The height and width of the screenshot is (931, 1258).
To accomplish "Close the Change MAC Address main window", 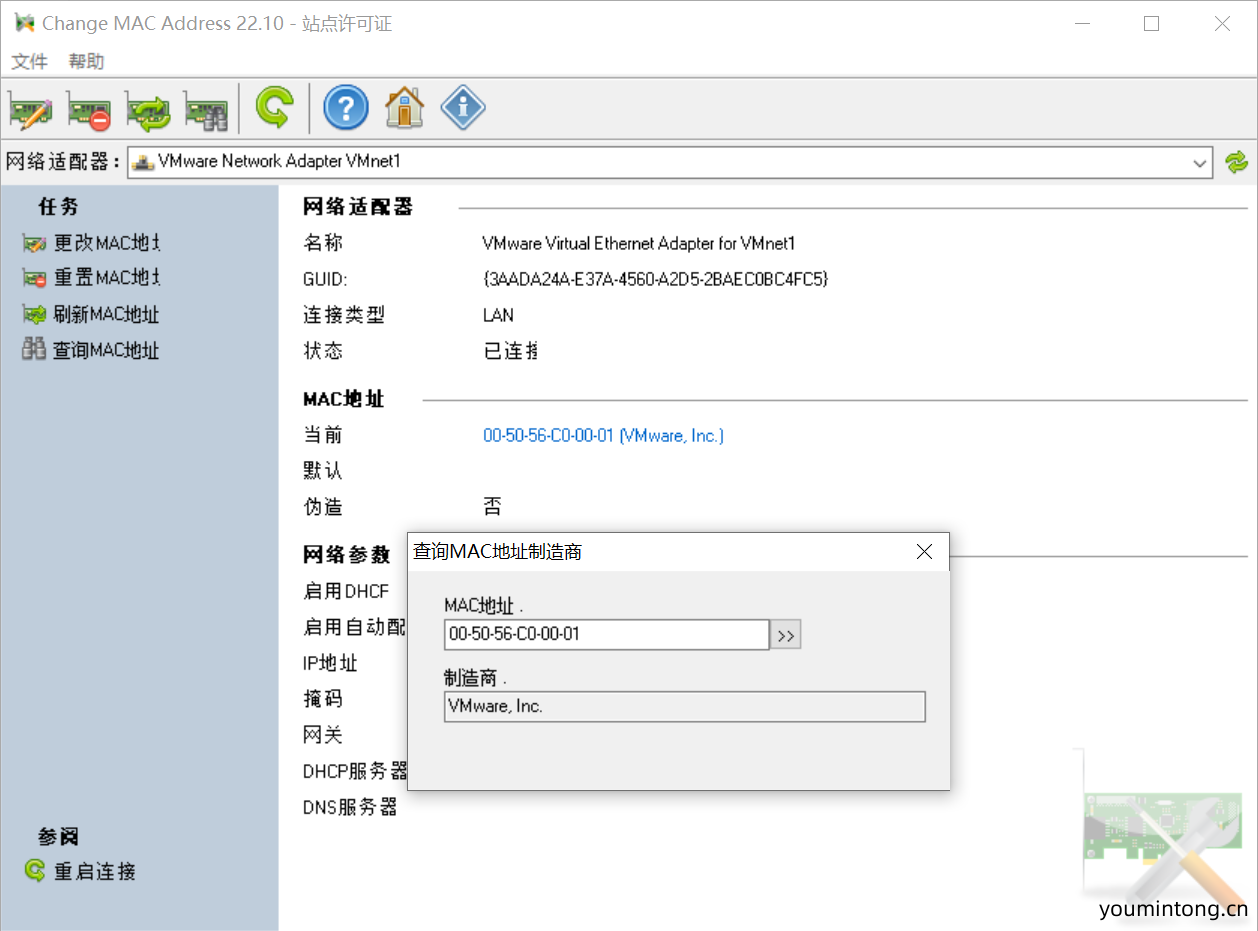I will point(1222,24).
